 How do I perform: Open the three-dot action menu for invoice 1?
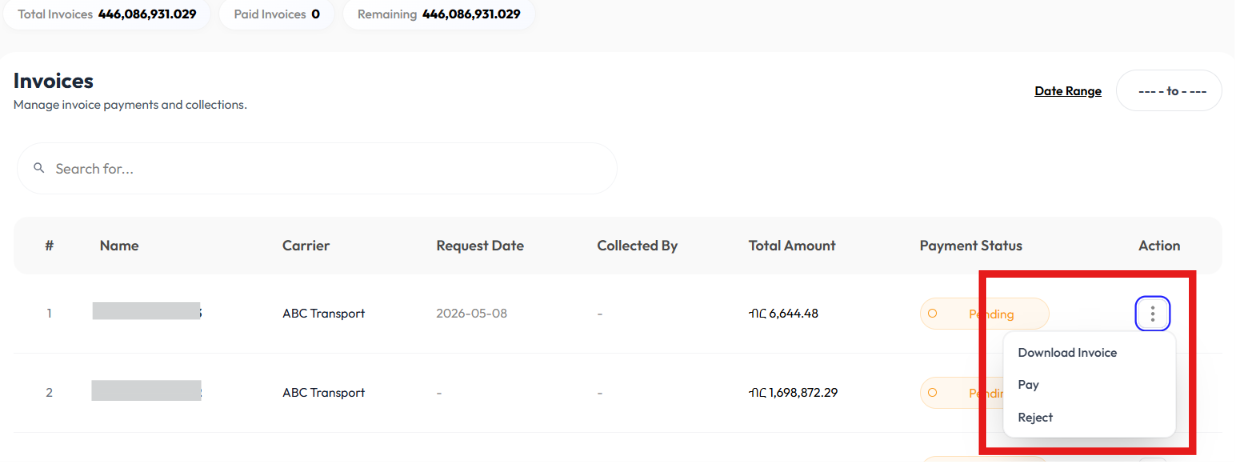pos(1153,314)
